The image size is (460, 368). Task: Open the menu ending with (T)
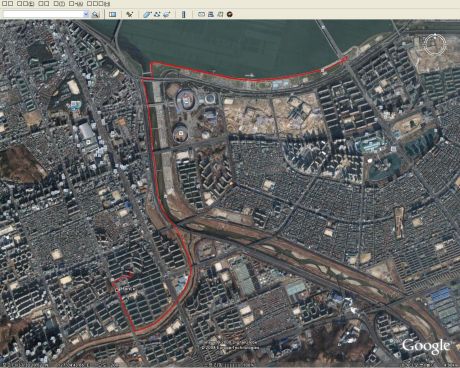(59, 4)
